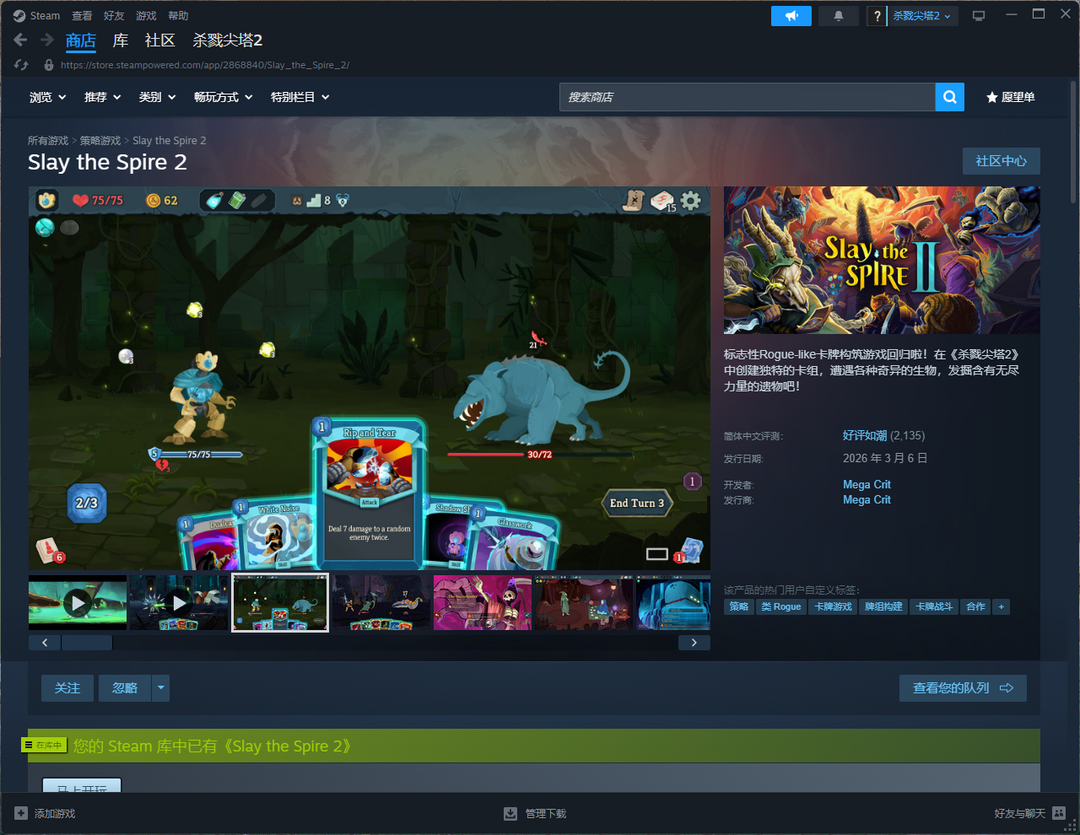Click the Mega Crit developer link
This screenshot has width=1080, height=835.
866,484
